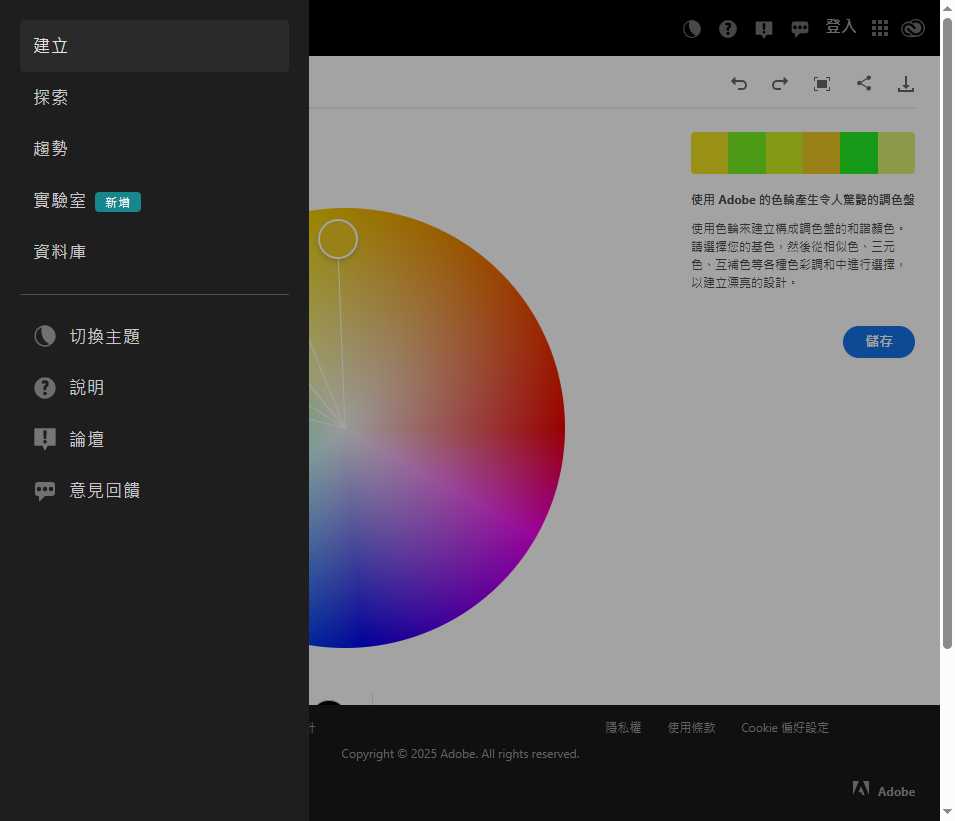Open 趨勢 in the sidebar
Viewport: 955px width, 821px height.
[51, 149]
